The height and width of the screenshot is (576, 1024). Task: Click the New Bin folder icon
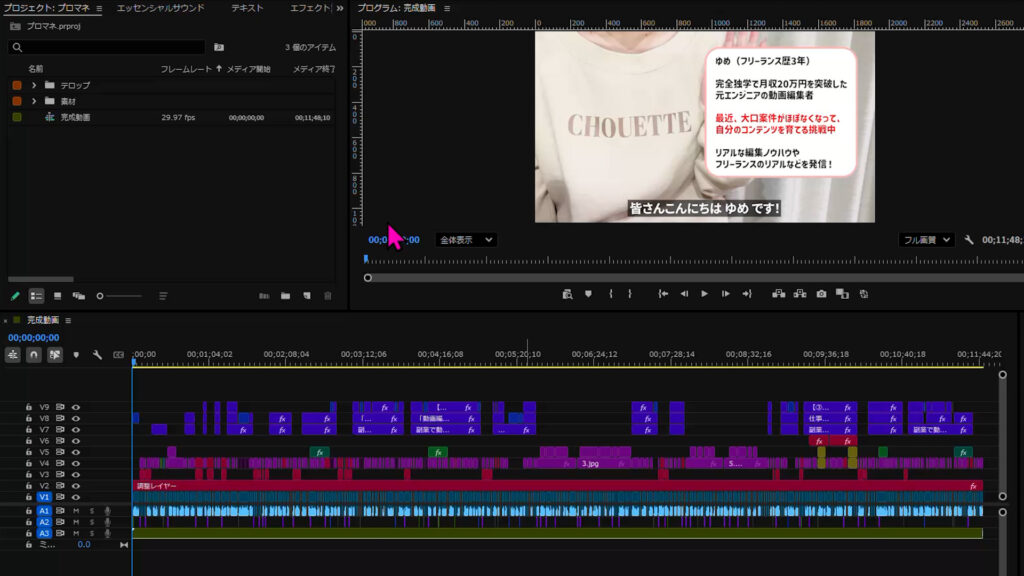(x=285, y=296)
